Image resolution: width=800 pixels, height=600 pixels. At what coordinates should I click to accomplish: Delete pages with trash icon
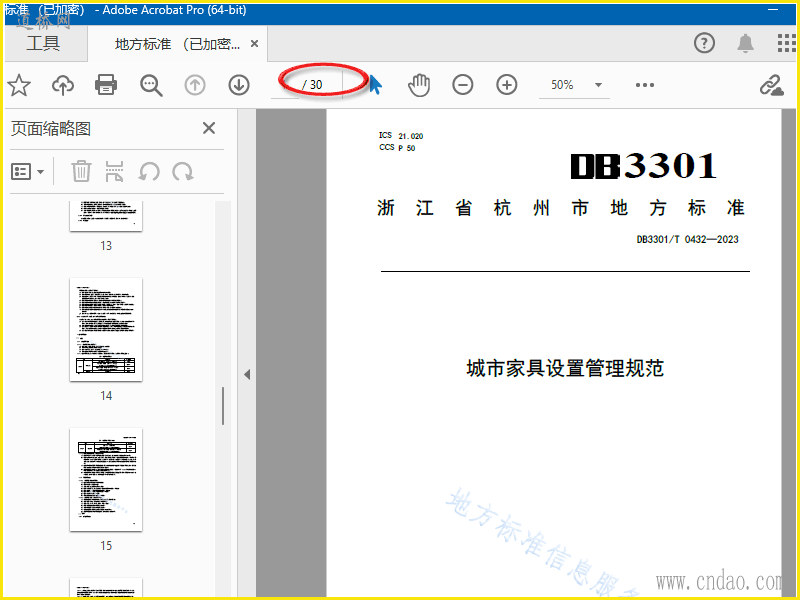(x=81, y=171)
